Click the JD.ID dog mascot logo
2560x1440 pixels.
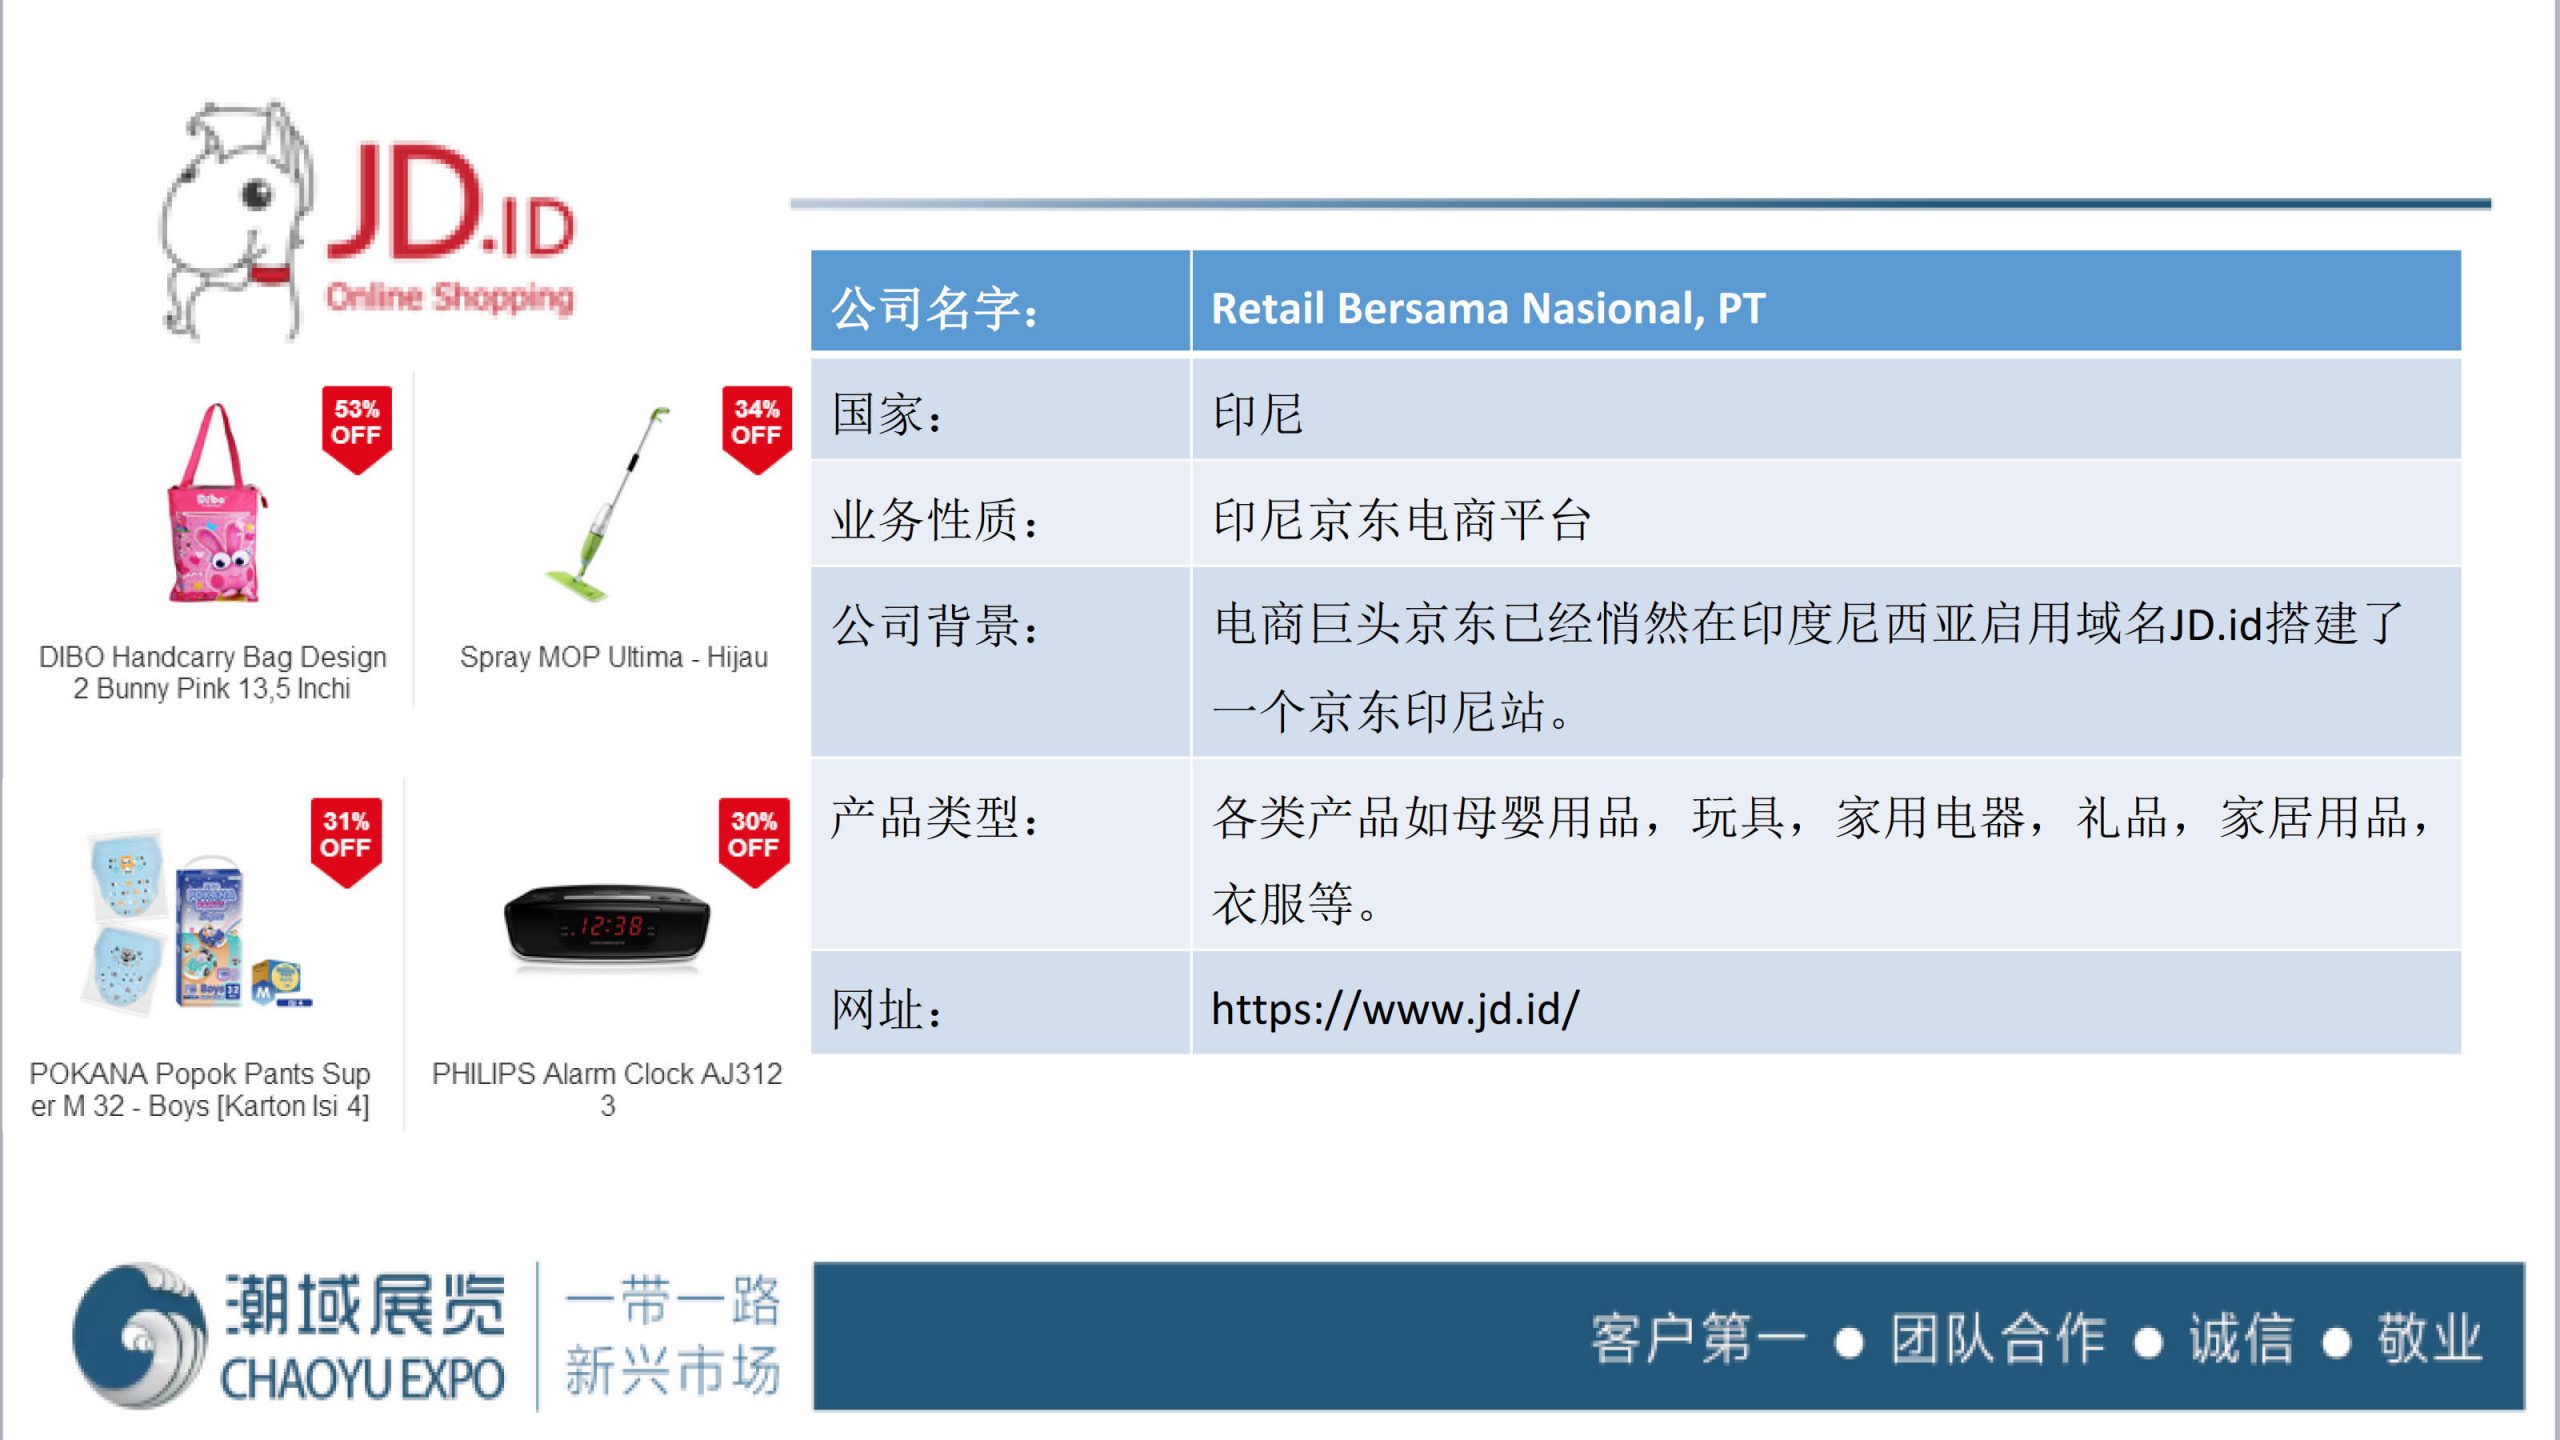(x=238, y=220)
